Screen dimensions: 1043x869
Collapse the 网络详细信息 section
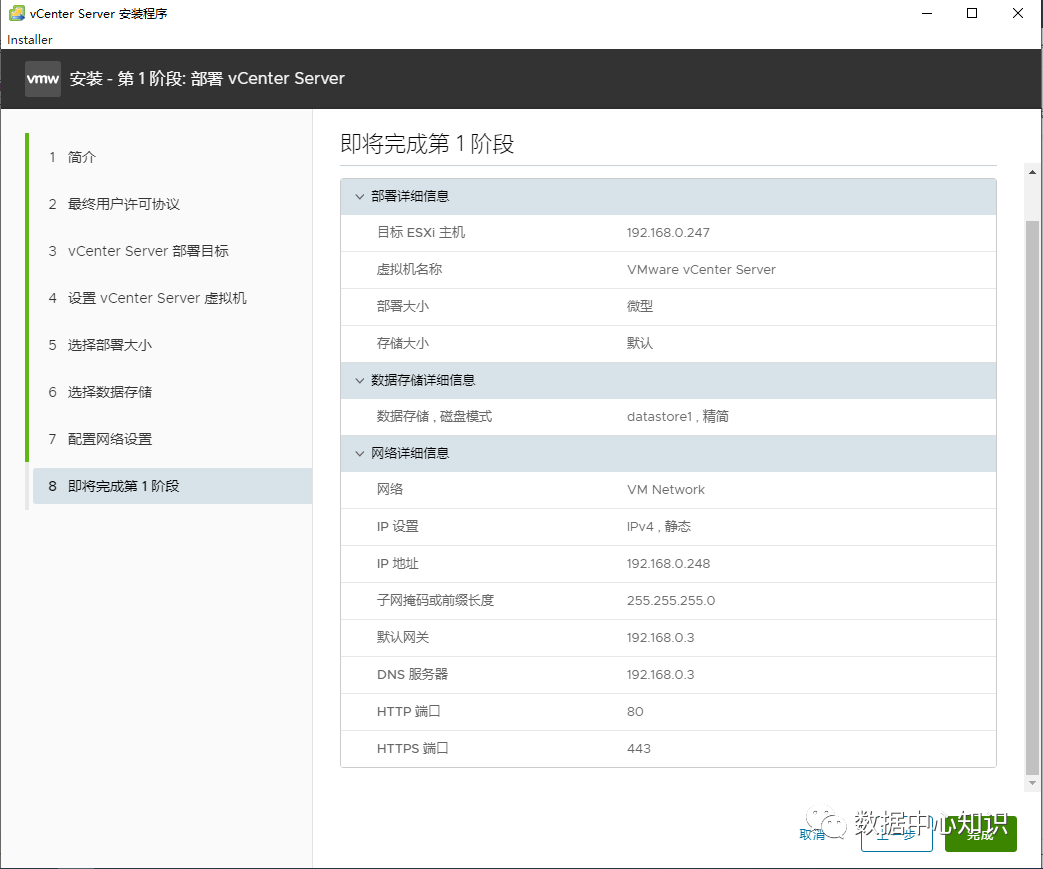pyautogui.click(x=359, y=453)
